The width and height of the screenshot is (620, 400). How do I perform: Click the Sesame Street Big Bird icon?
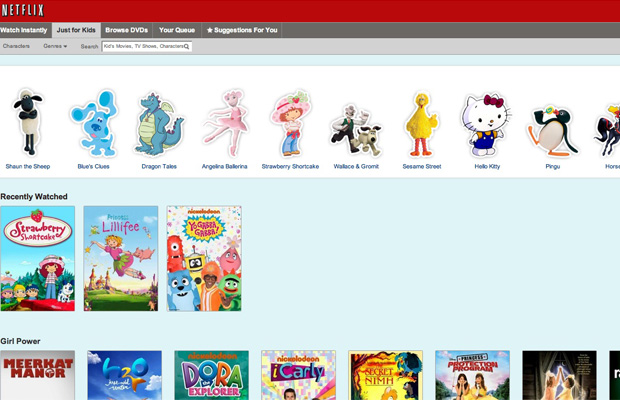point(420,122)
